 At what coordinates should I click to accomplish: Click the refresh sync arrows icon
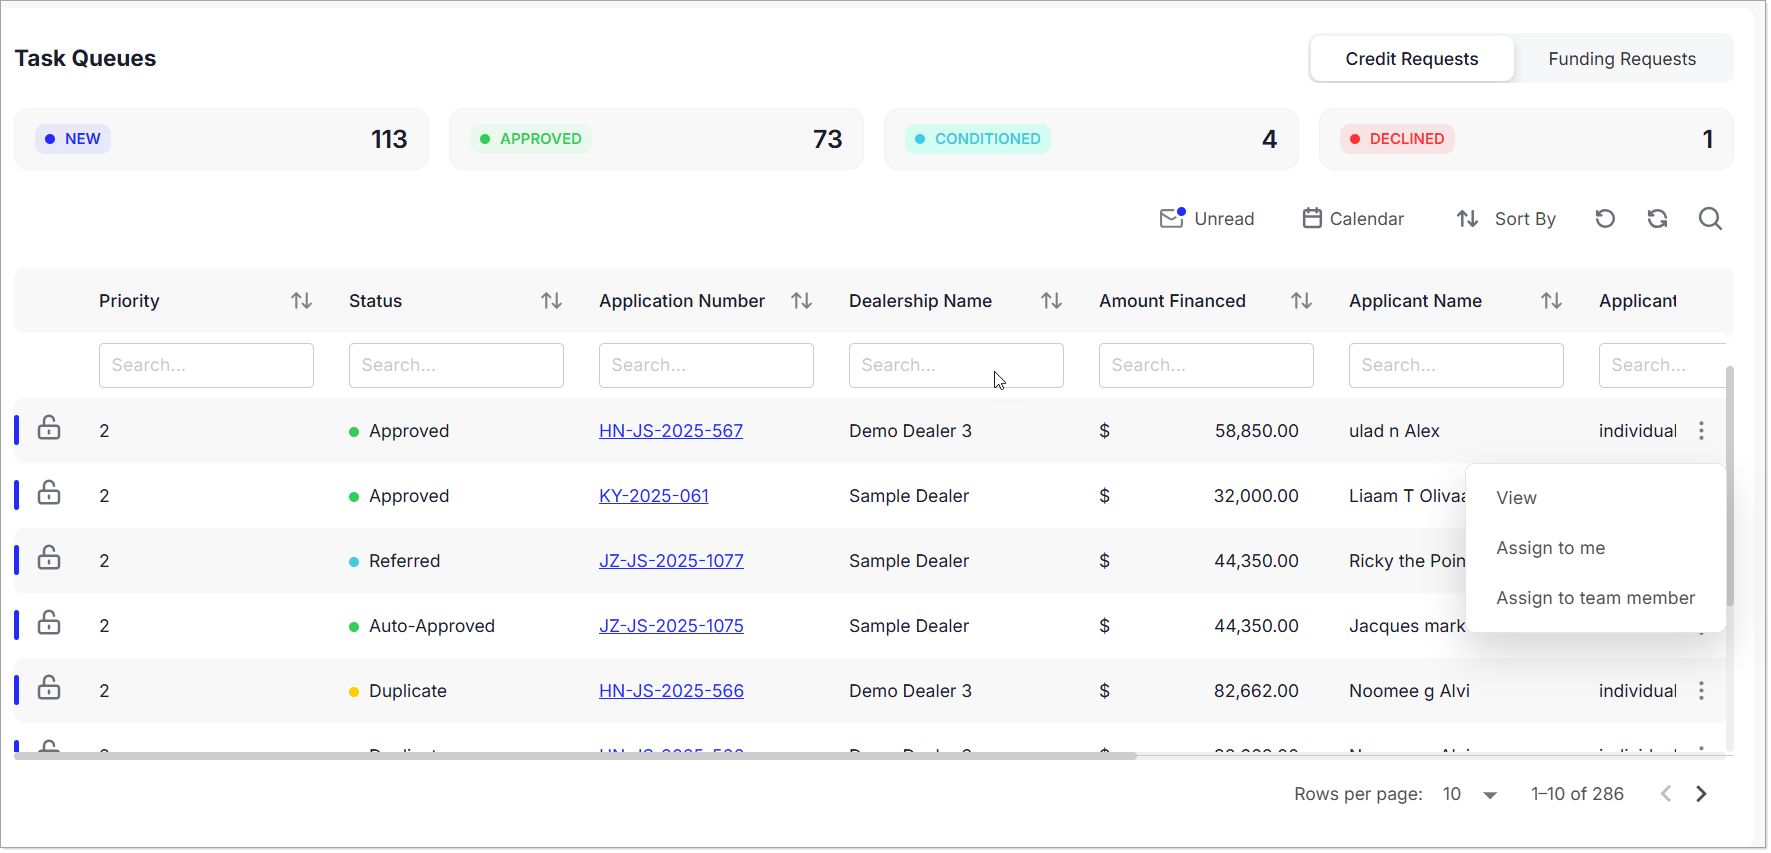click(1657, 219)
